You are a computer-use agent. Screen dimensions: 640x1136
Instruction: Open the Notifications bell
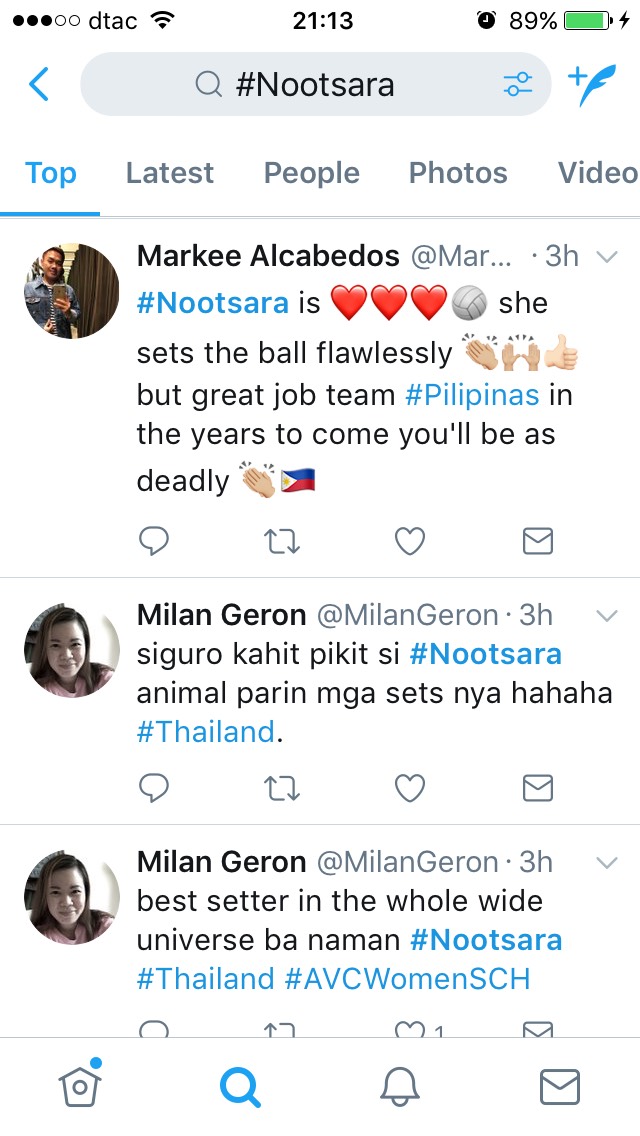(x=400, y=1085)
